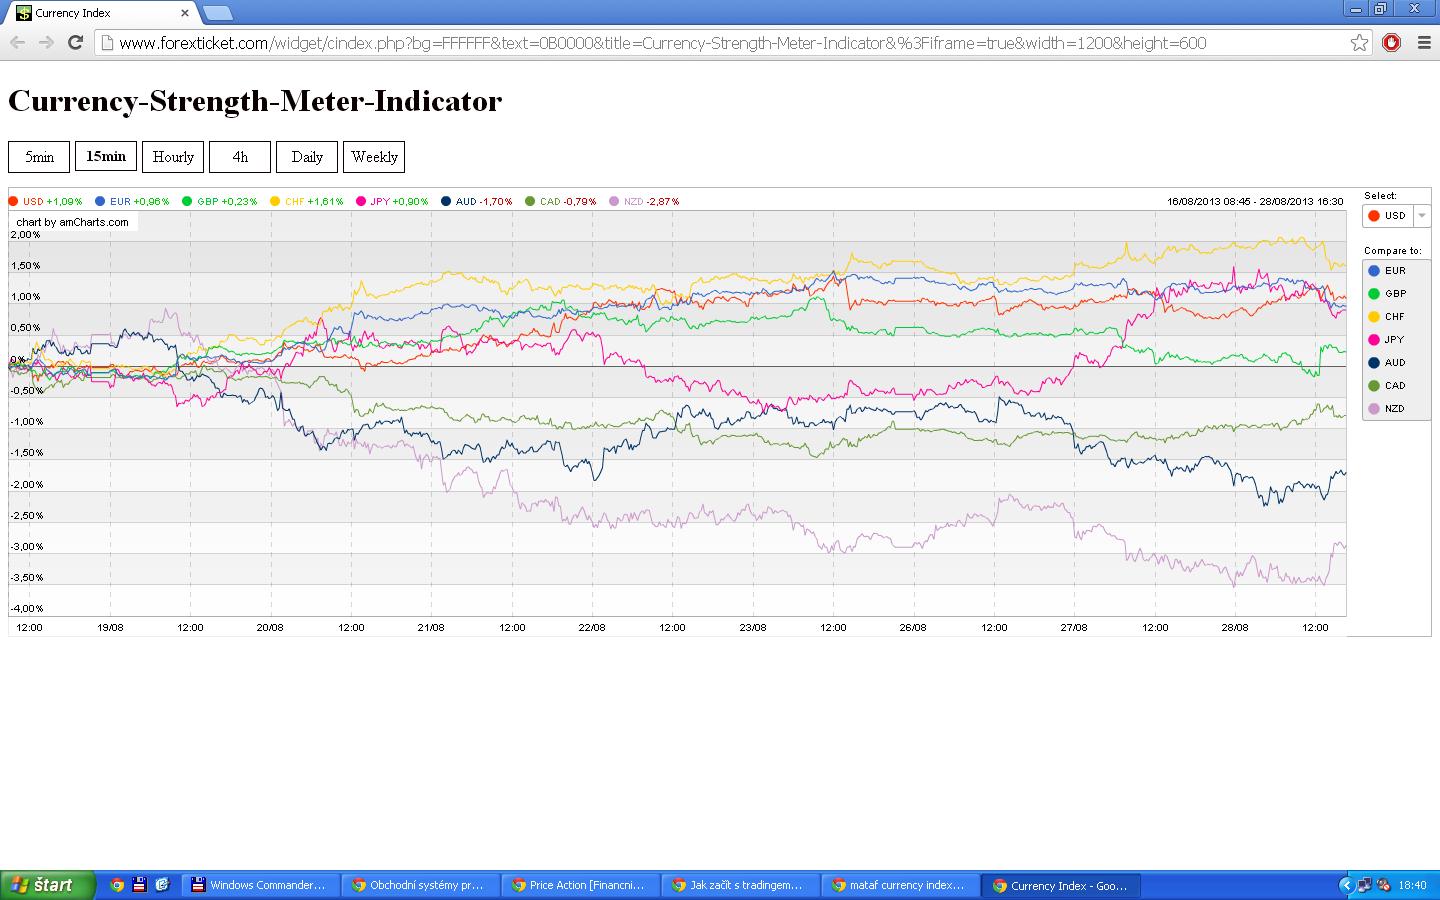This screenshot has width=1440, height=900.
Task: Toggle JPY in the Compare to list
Action: pos(1396,340)
